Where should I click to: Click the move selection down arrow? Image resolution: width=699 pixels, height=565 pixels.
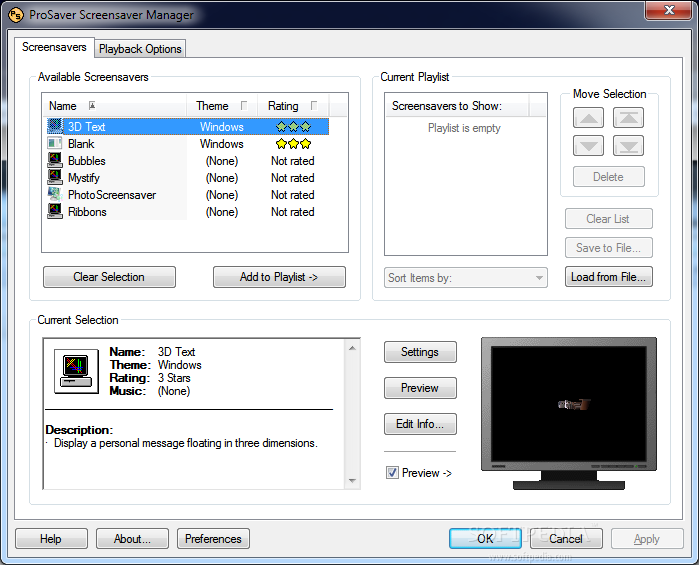(588, 146)
